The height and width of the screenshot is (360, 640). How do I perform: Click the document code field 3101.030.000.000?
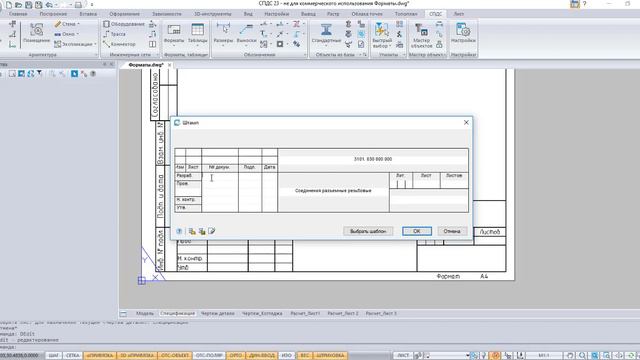(x=373, y=159)
